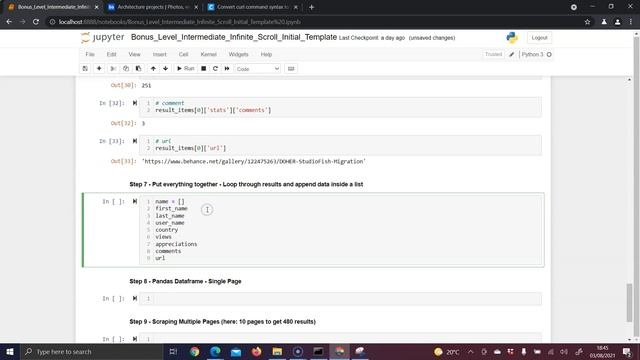Show hidden system tray icons chevron
640x360 pixels.
pos(471,351)
